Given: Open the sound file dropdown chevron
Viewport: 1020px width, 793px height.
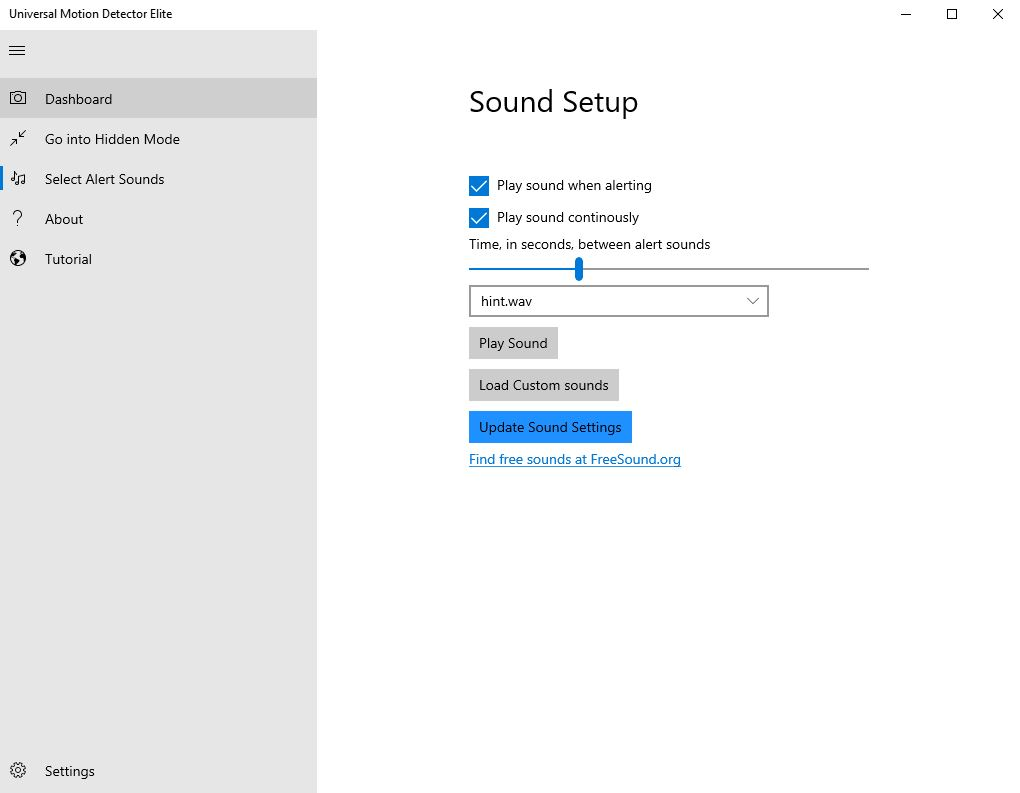Looking at the screenshot, I should coord(752,300).
